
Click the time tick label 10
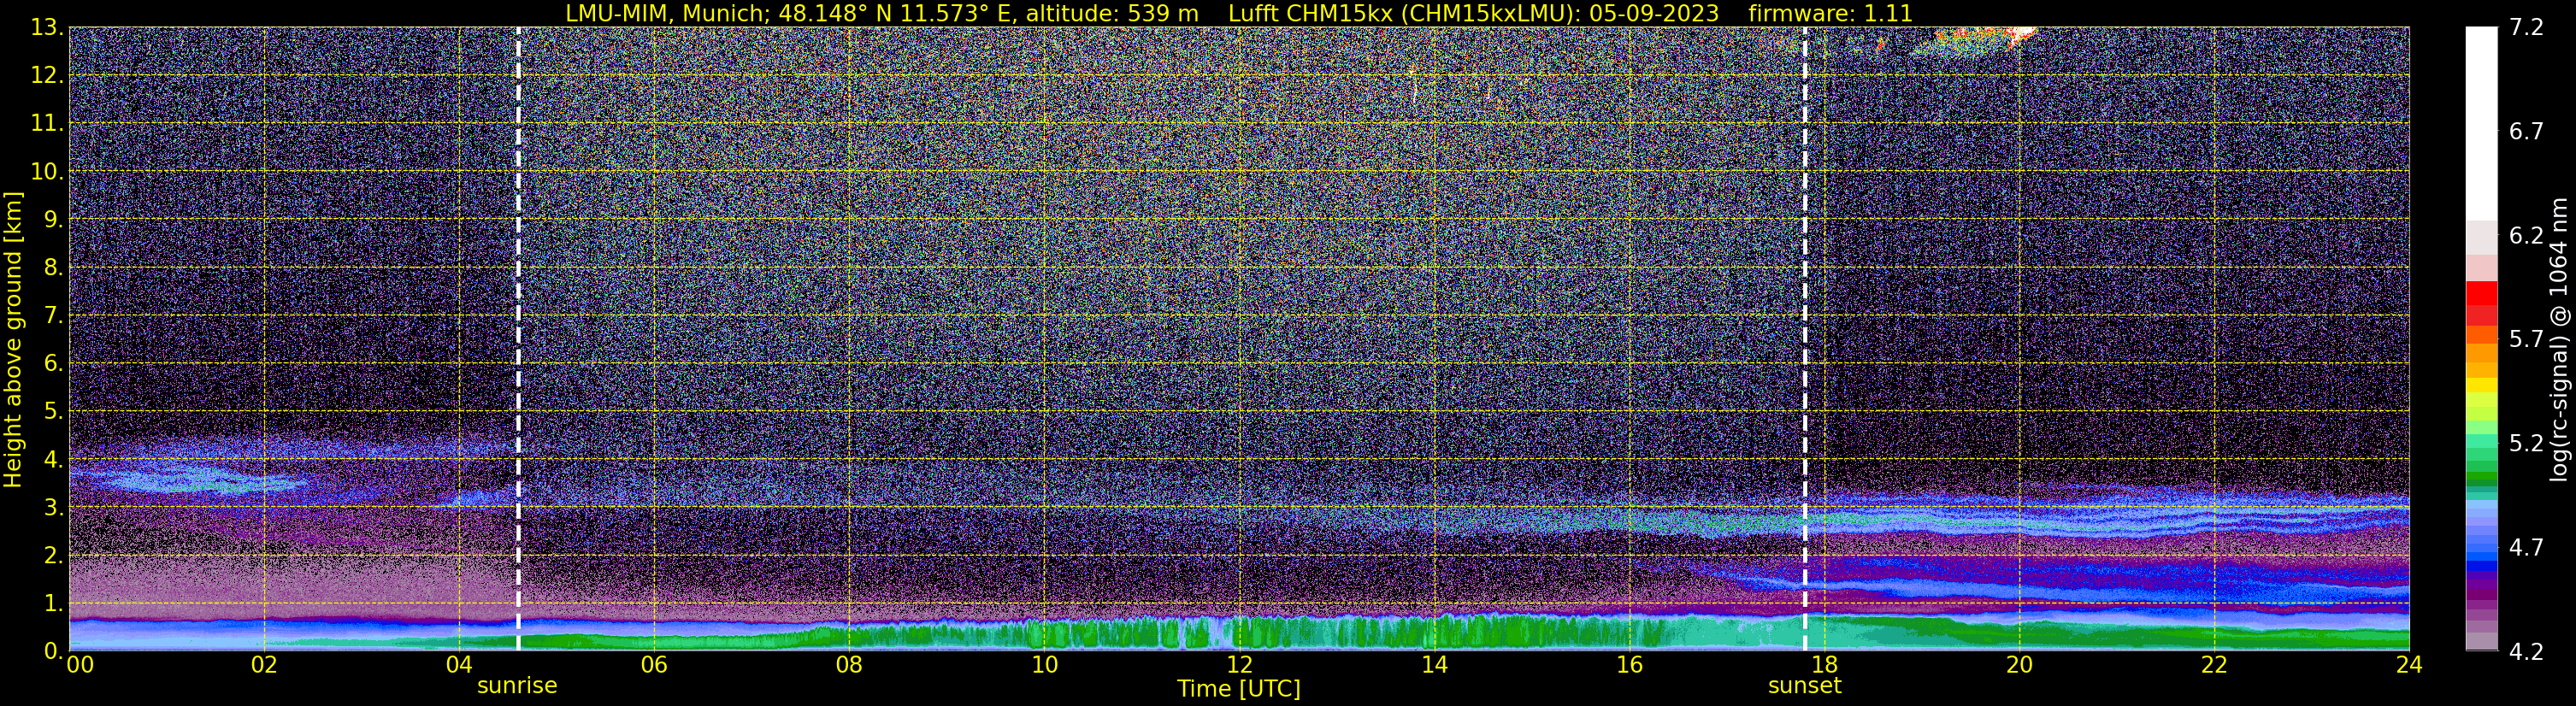pos(1044,665)
